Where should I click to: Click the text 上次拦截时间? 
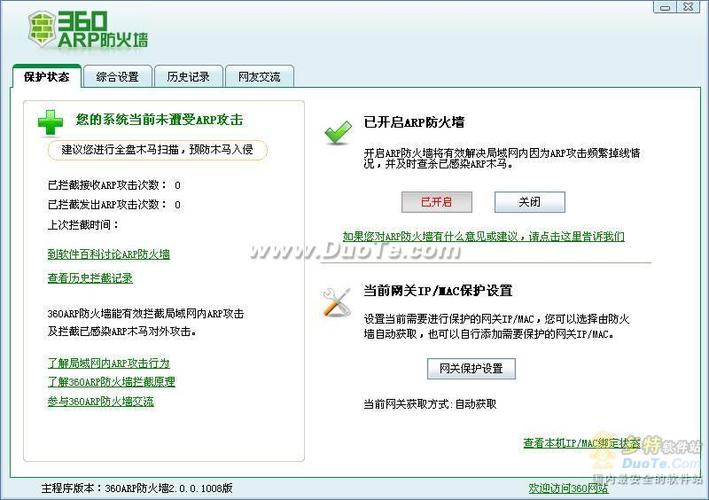pyautogui.click(x=83, y=225)
